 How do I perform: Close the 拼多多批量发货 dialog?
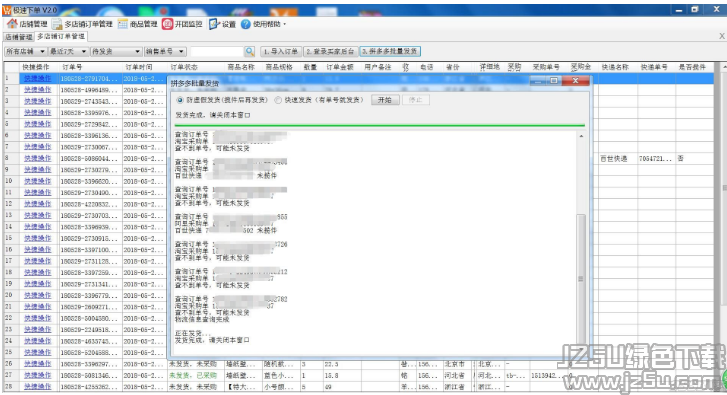(575, 81)
